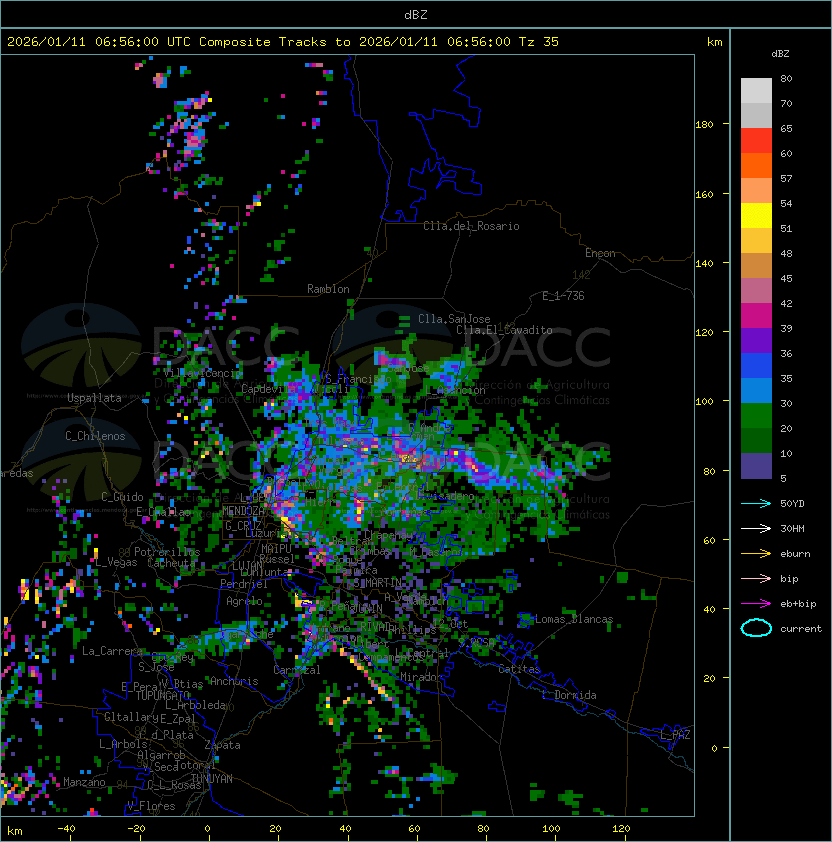Click the pink bip arrow icon

(756, 578)
